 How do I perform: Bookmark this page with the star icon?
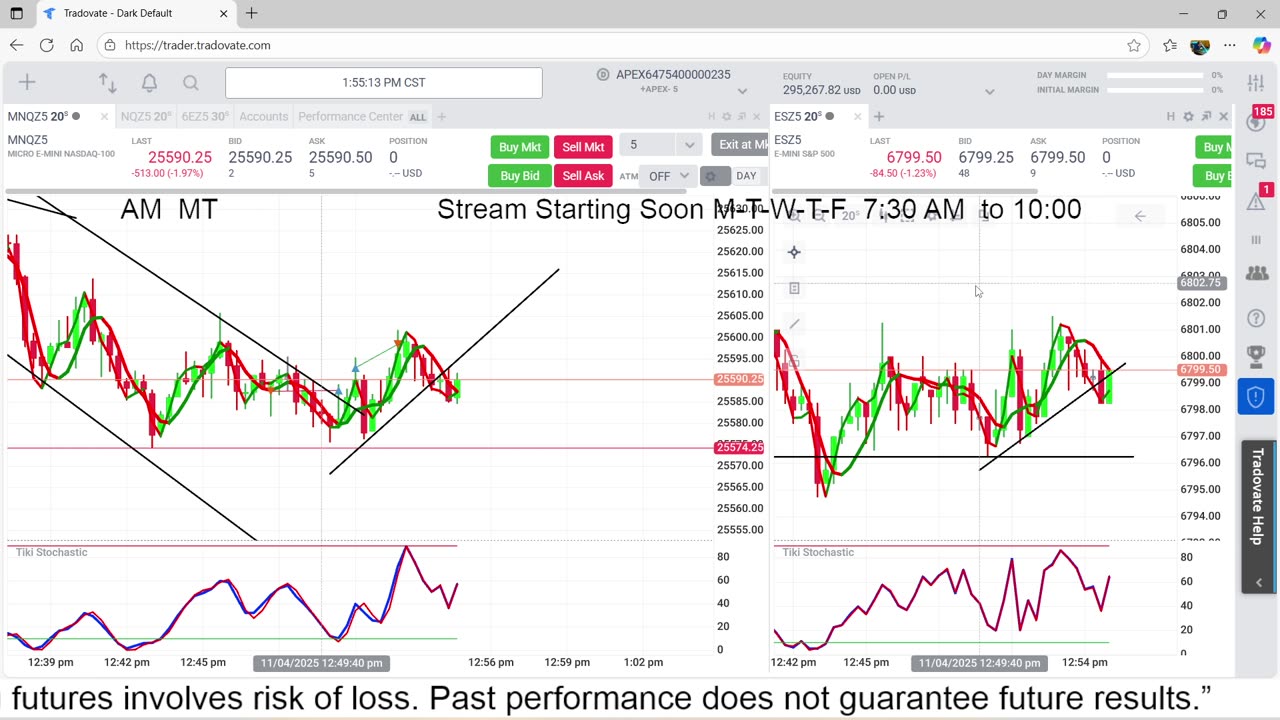pos(1133,45)
